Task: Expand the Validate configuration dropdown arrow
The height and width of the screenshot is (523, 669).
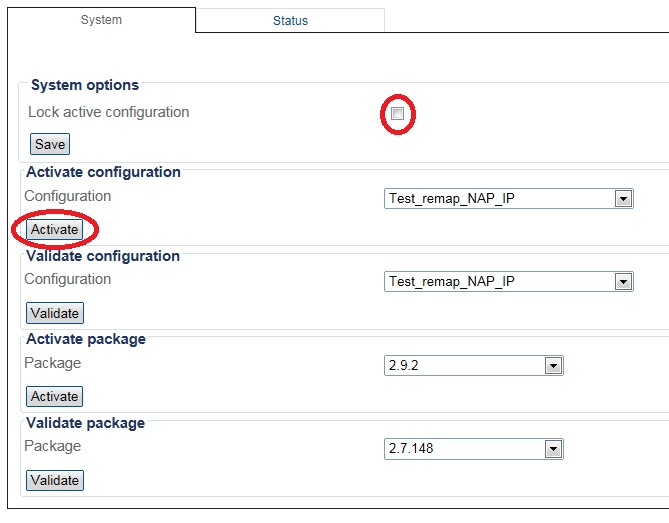Action: click(623, 282)
